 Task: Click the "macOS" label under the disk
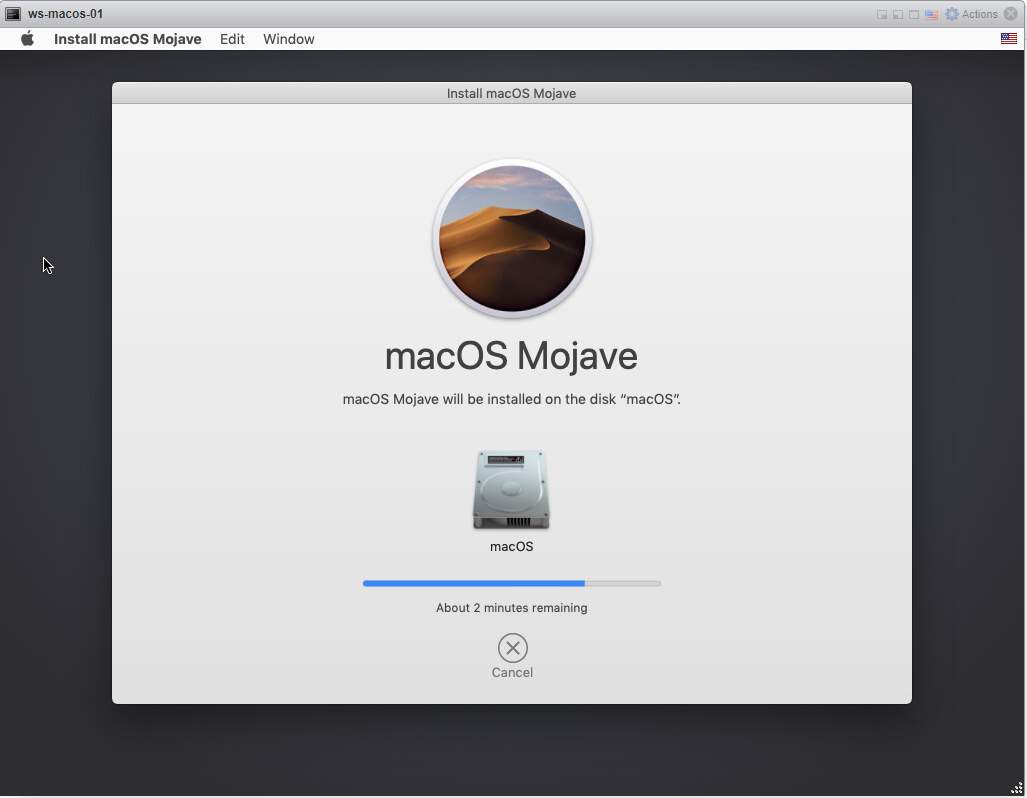[x=512, y=546]
